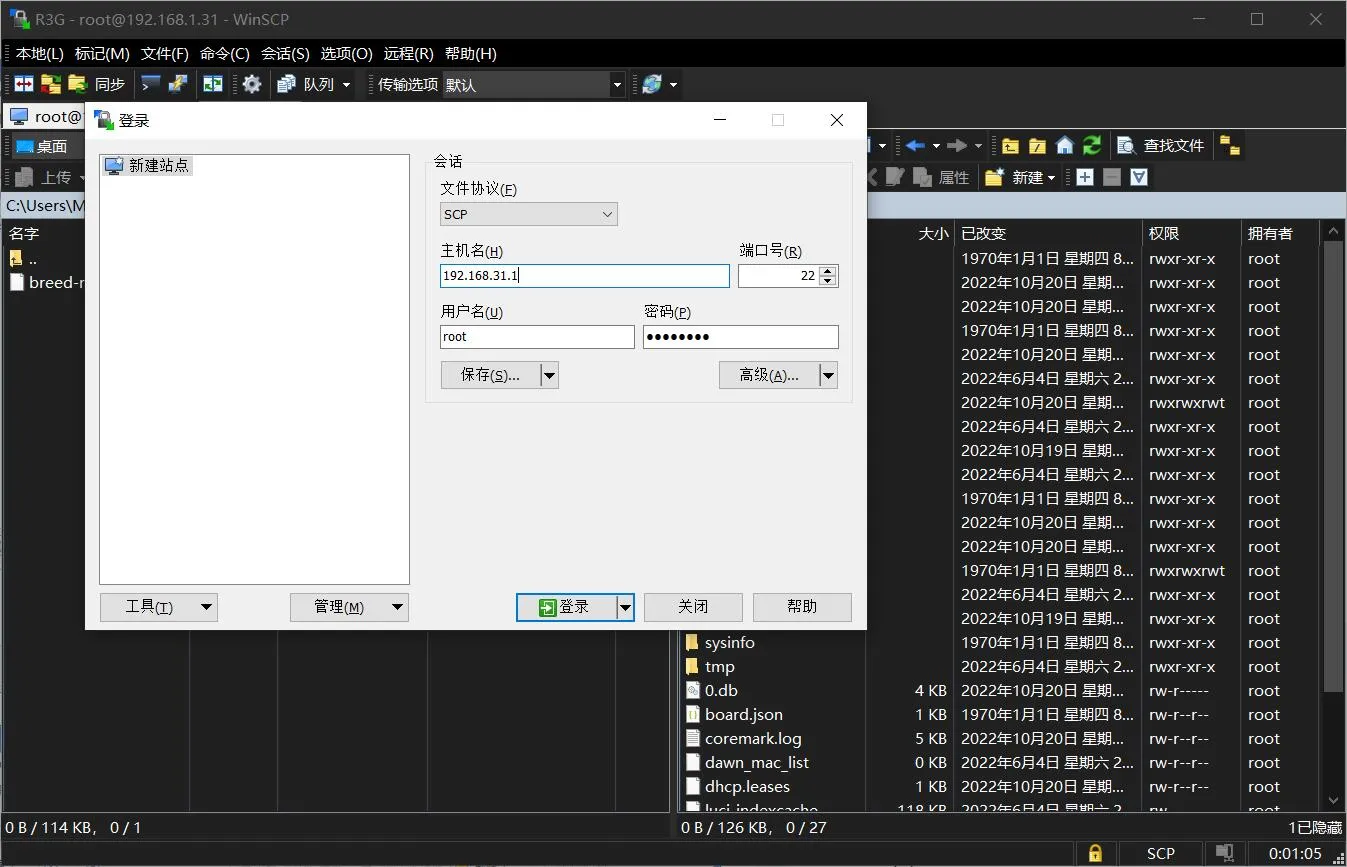Viewport: 1347px width, 867px height.
Task: Click the settings gear toolbar icon
Action: pos(251,84)
